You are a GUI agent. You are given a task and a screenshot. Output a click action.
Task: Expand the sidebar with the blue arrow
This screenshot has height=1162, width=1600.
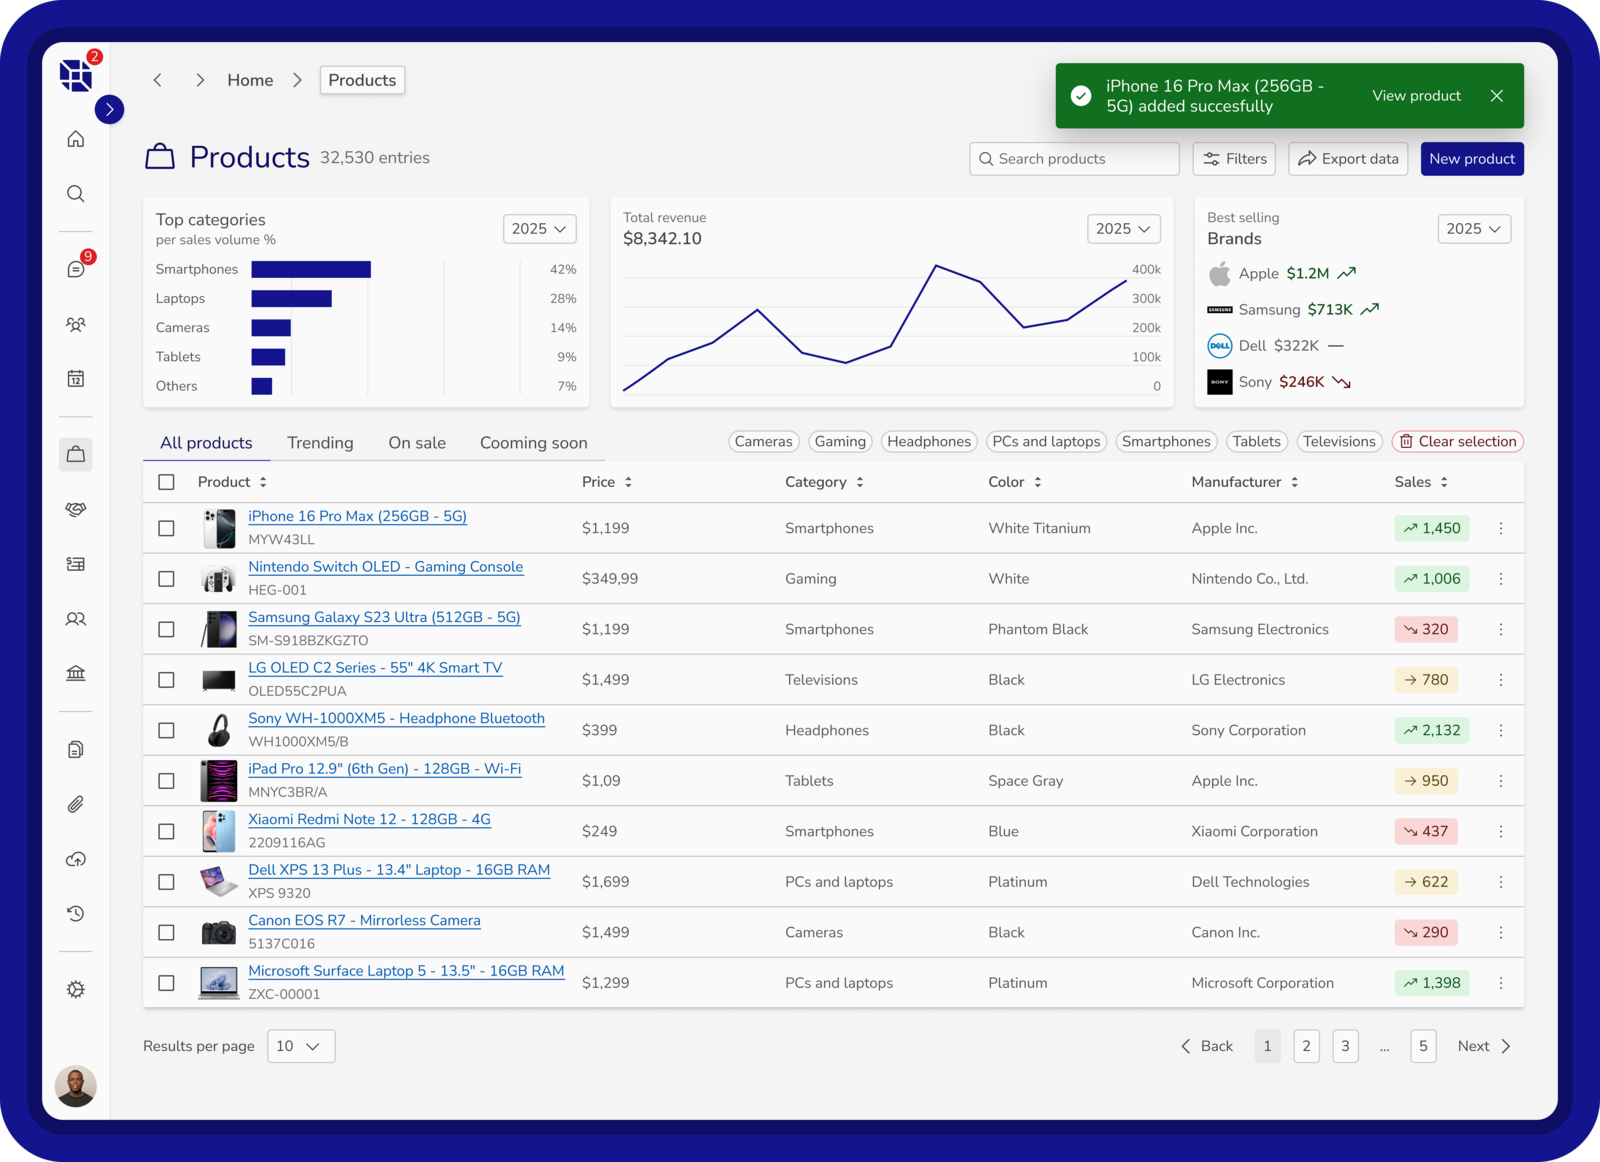point(110,109)
